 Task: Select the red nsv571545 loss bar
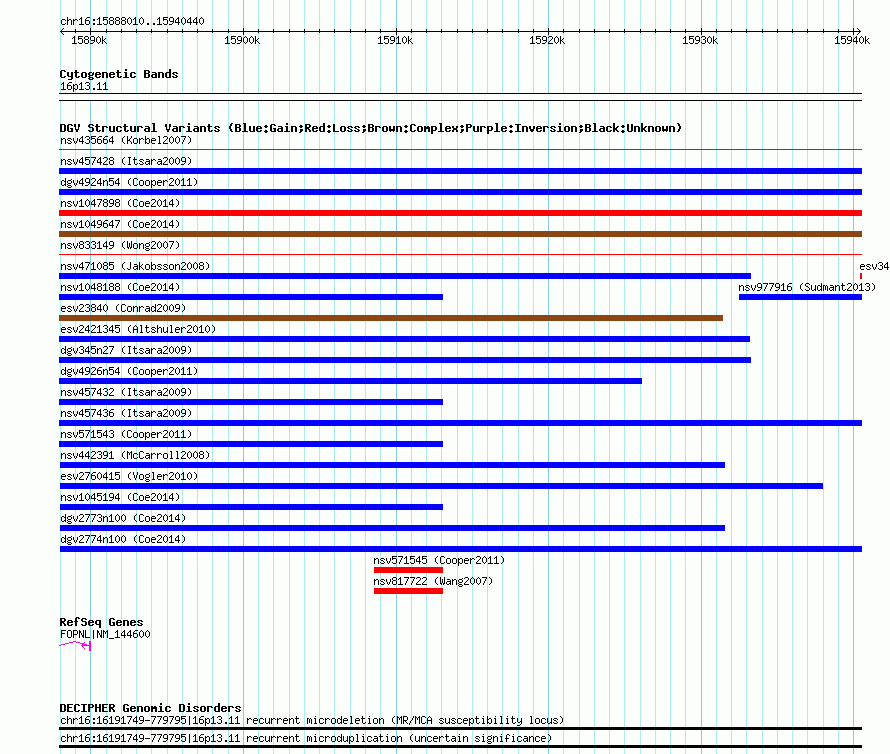408,570
